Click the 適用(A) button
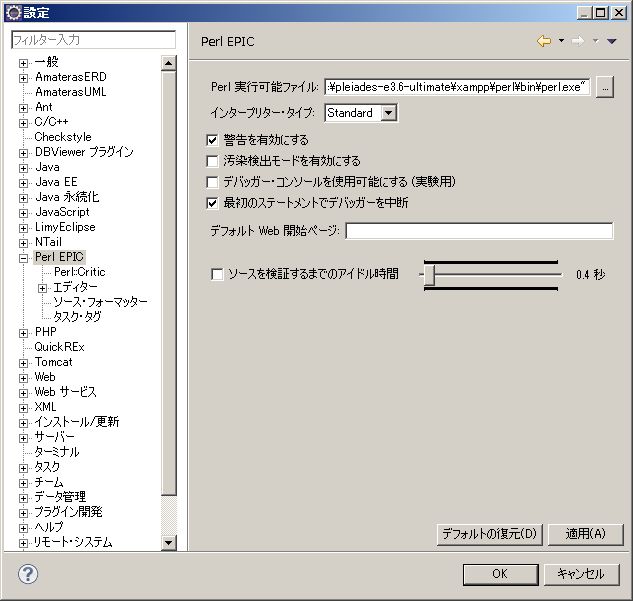 (x=586, y=534)
